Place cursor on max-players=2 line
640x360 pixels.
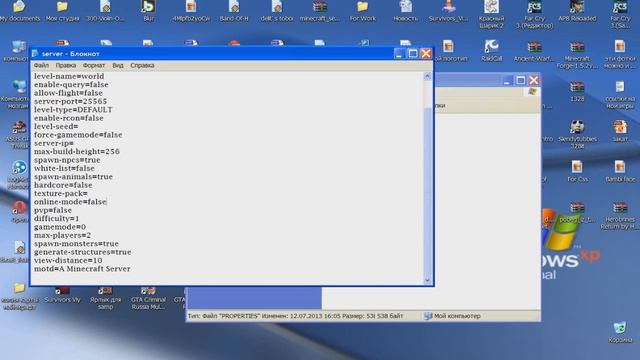point(62,236)
